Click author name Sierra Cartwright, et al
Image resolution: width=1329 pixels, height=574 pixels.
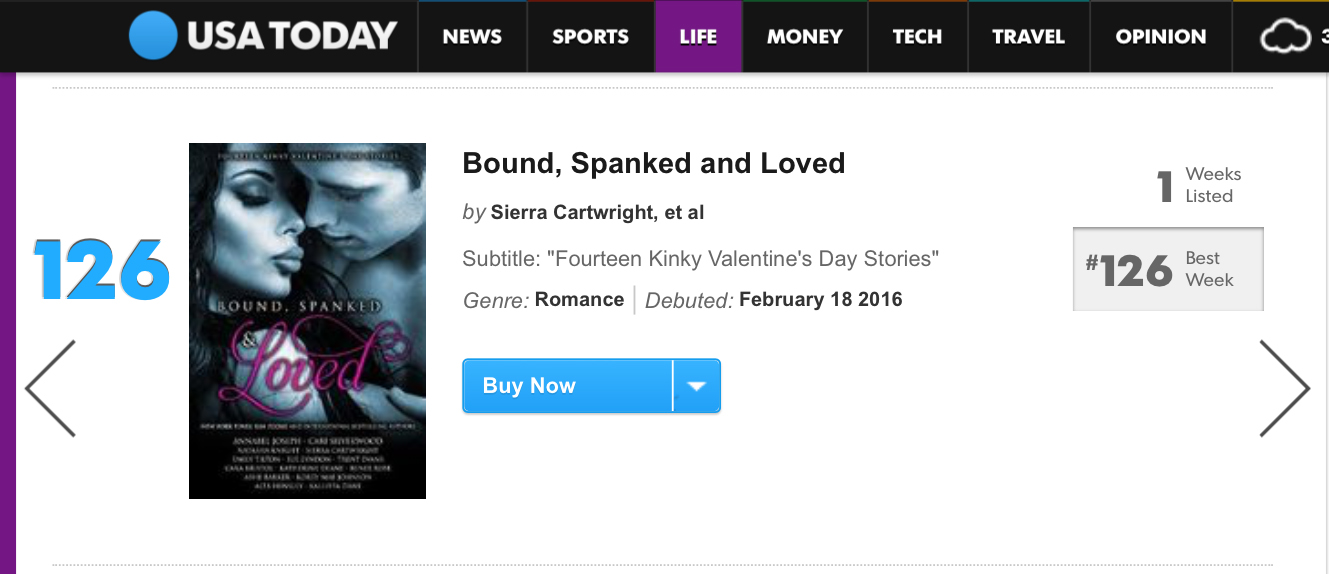click(x=597, y=213)
